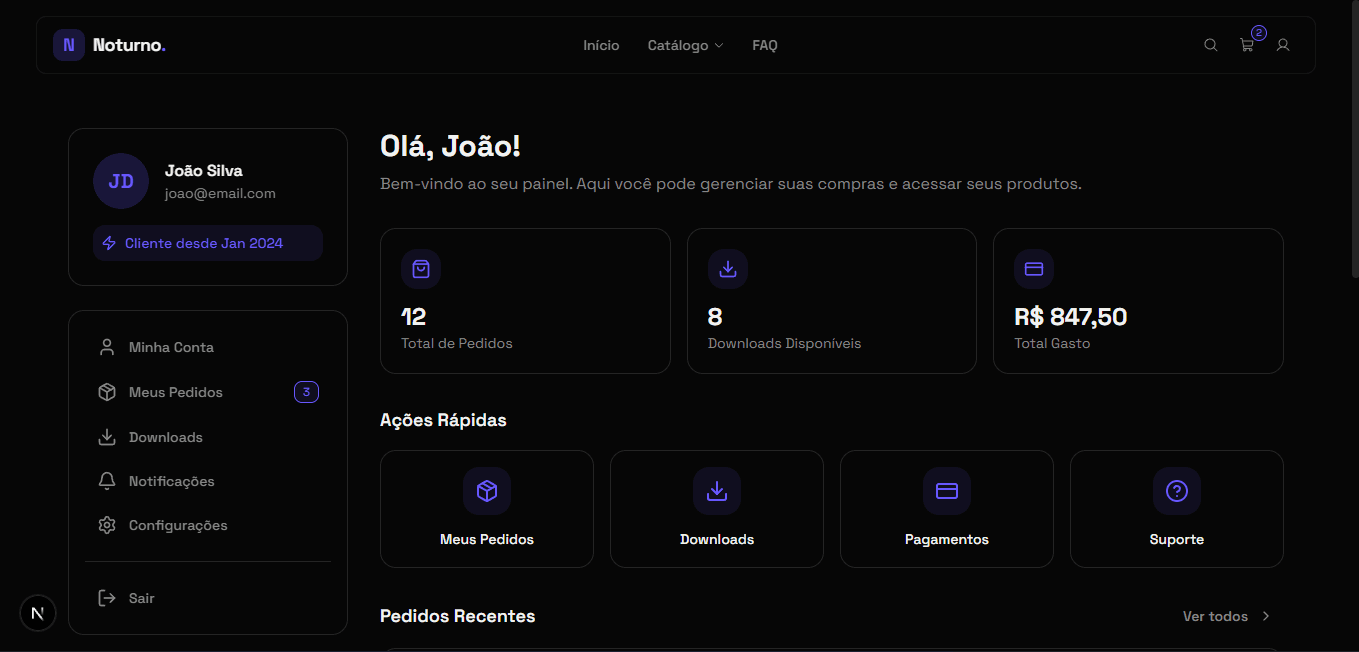This screenshot has height=652, width=1359.
Task: Click the joao@email.com text
Action: pyautogui.click(x=220, y=193)
